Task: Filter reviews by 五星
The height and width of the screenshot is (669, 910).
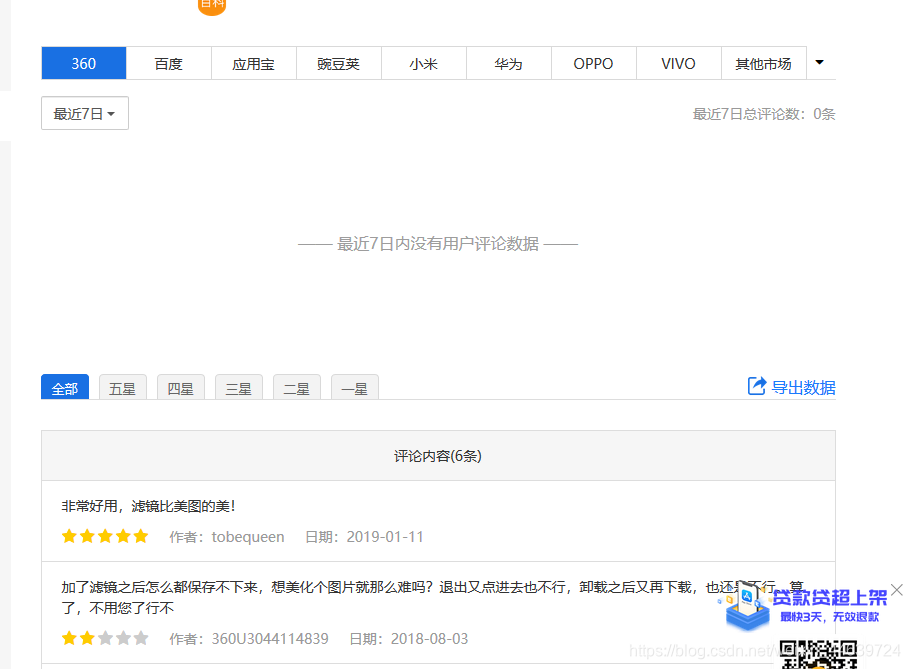Action: [122, 388]
